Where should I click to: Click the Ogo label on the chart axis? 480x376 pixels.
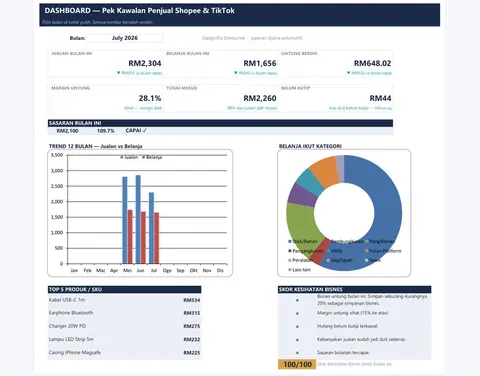tap(167, 270)
